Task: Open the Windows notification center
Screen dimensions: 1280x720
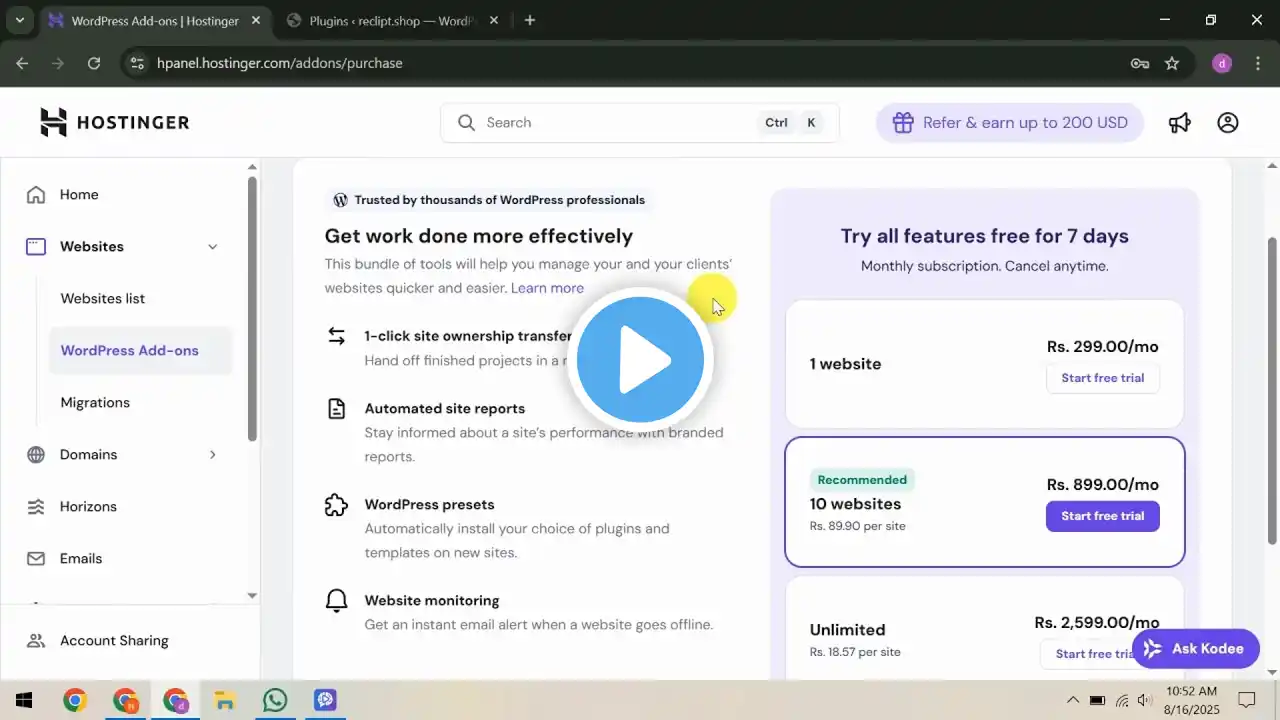Action: click(1247, 700)
